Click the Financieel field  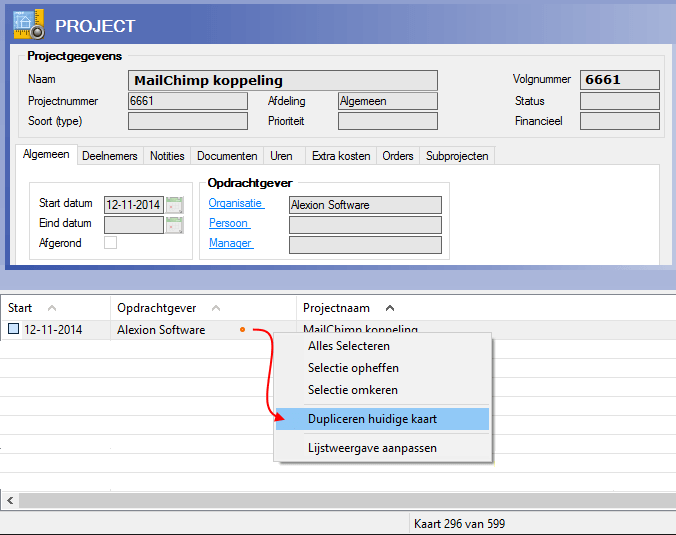click(x=620, y=121)
